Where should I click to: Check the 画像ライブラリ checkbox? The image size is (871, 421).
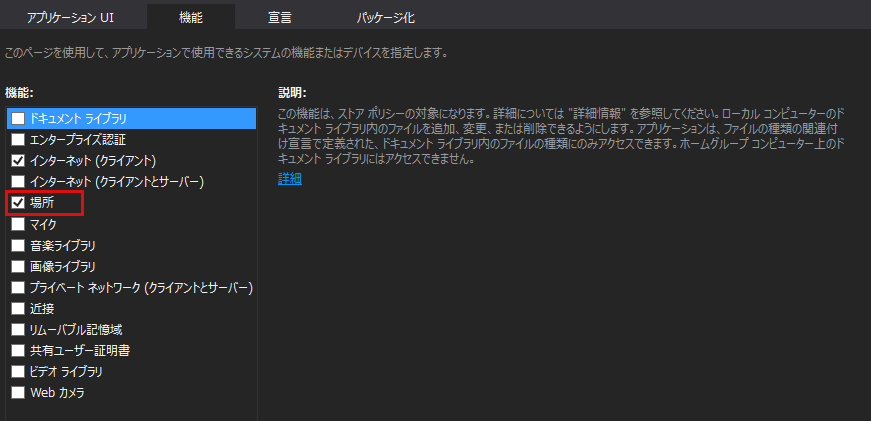(x=18, y=266)
